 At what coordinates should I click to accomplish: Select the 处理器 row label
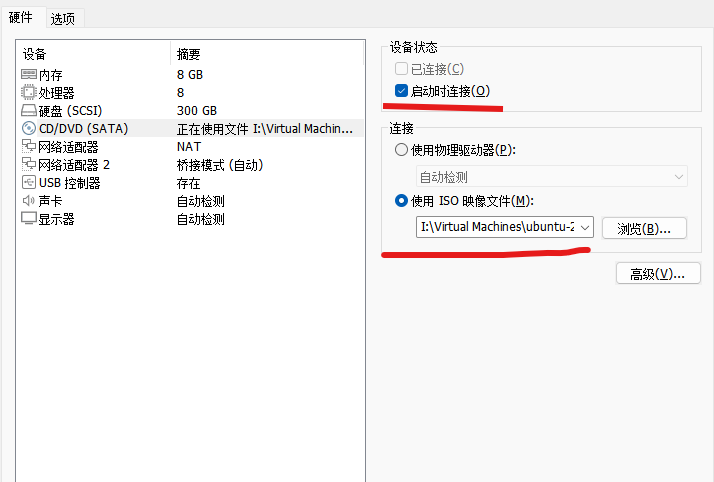pos(56,93)
